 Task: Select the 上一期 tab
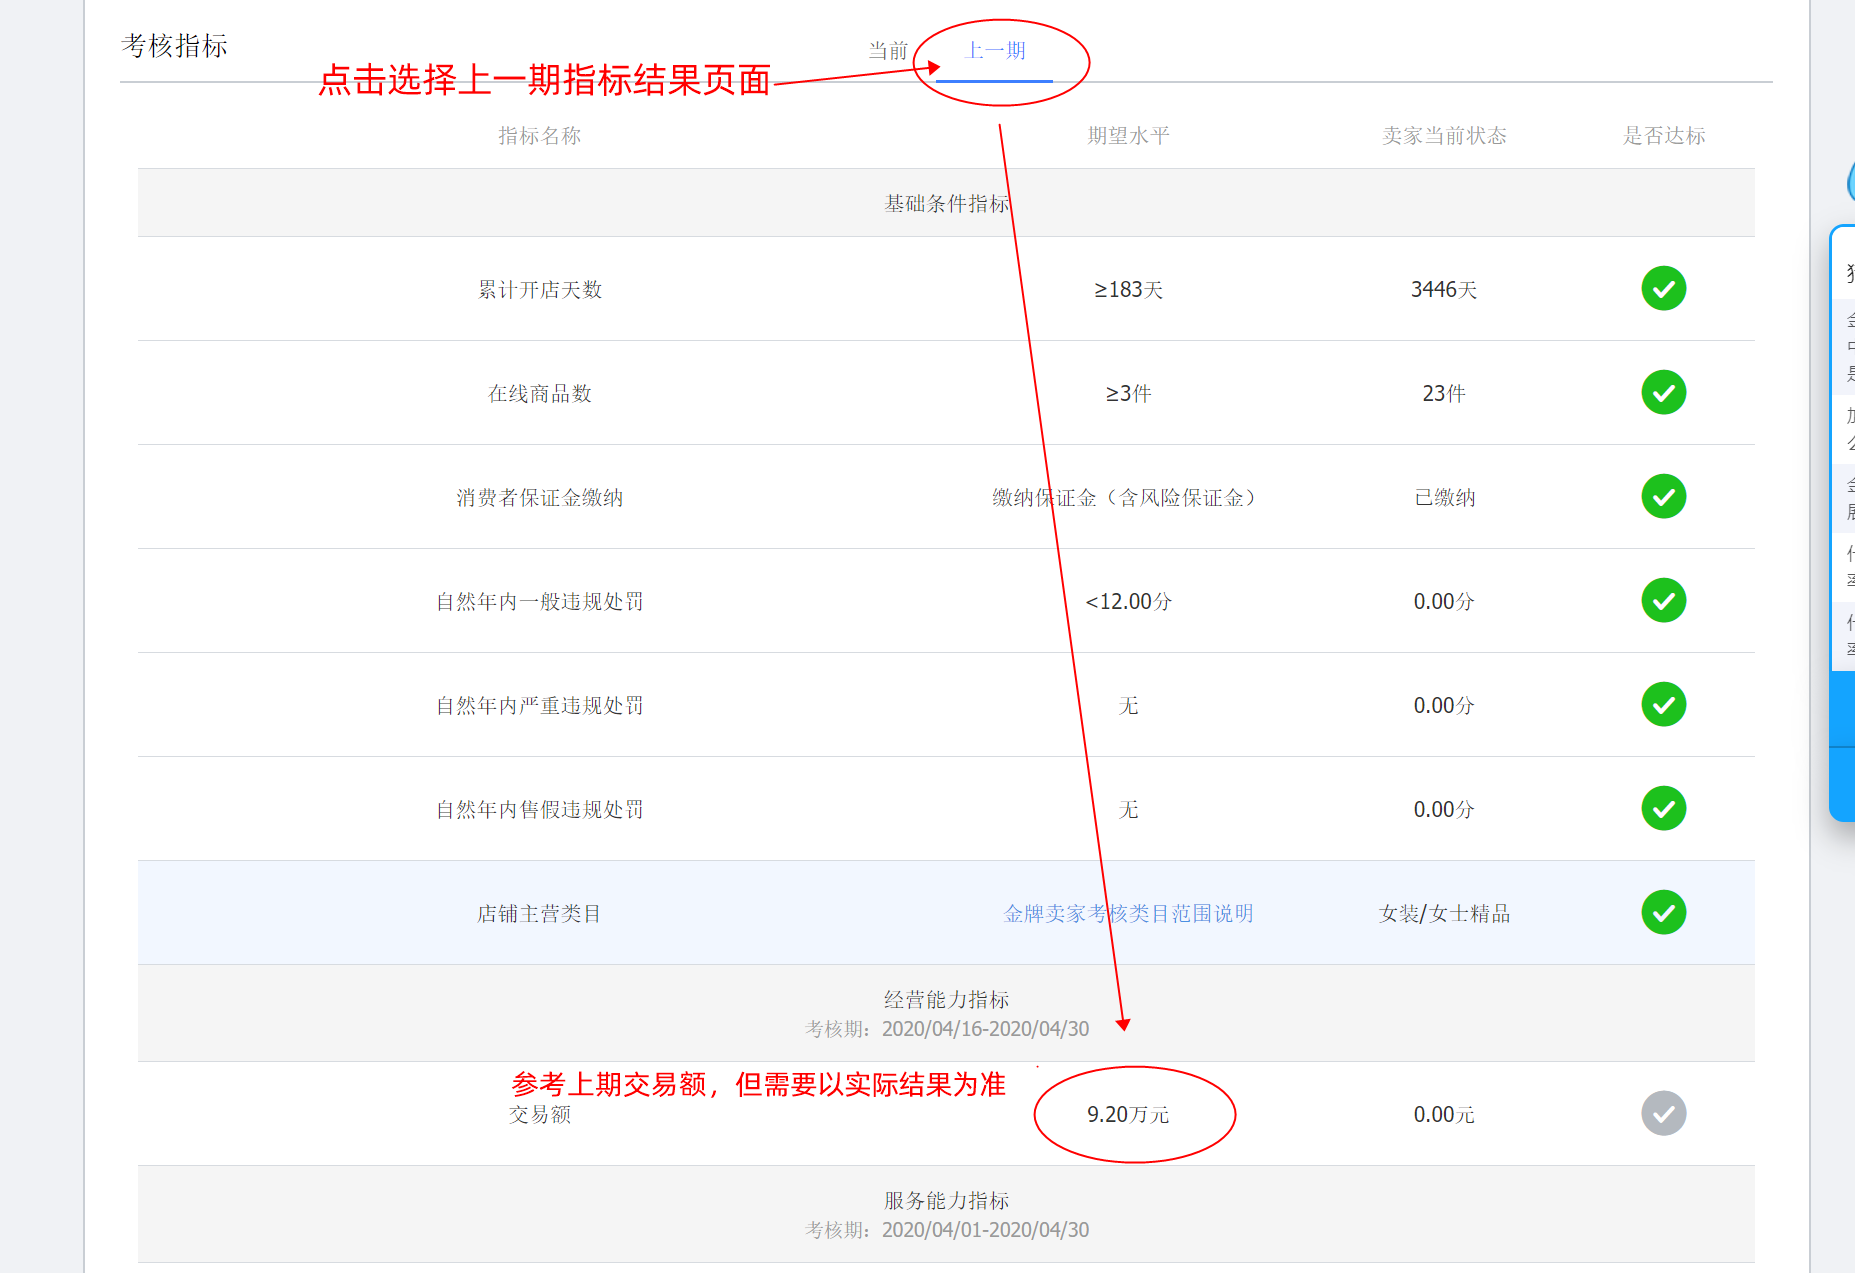click(995, 51)
